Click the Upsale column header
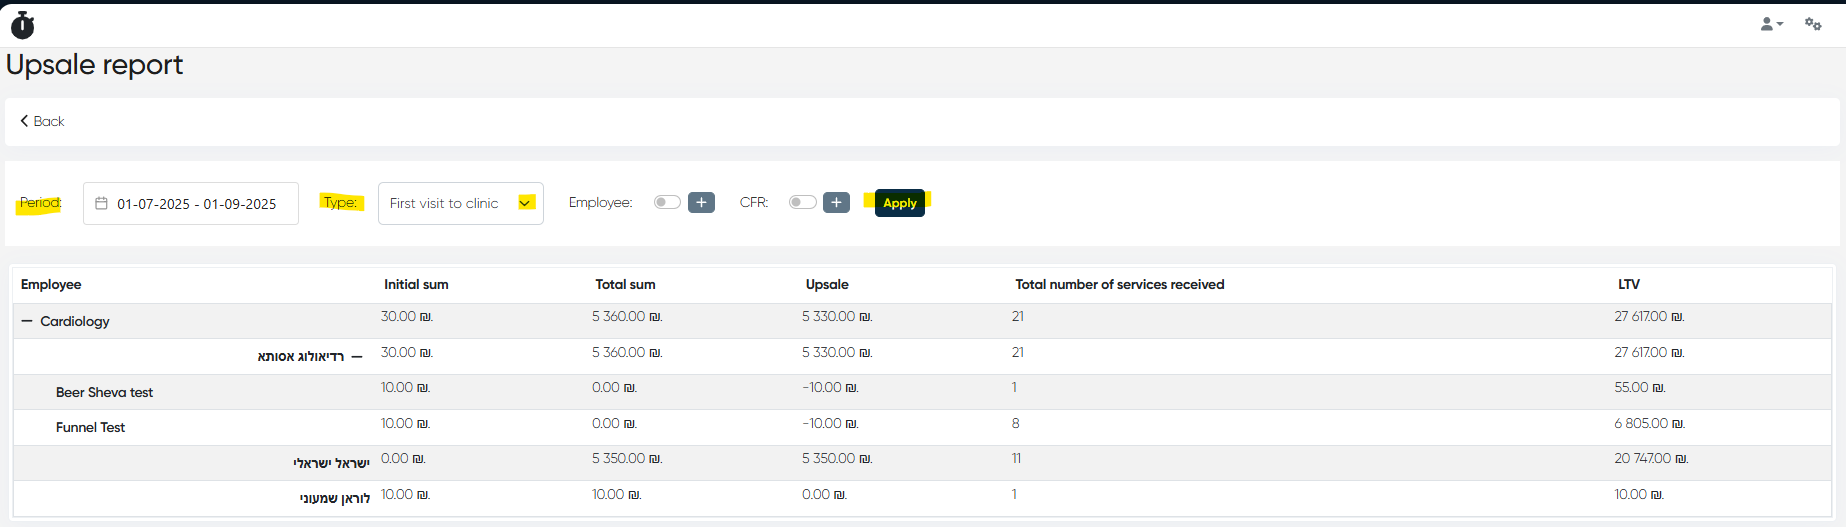 827,284
